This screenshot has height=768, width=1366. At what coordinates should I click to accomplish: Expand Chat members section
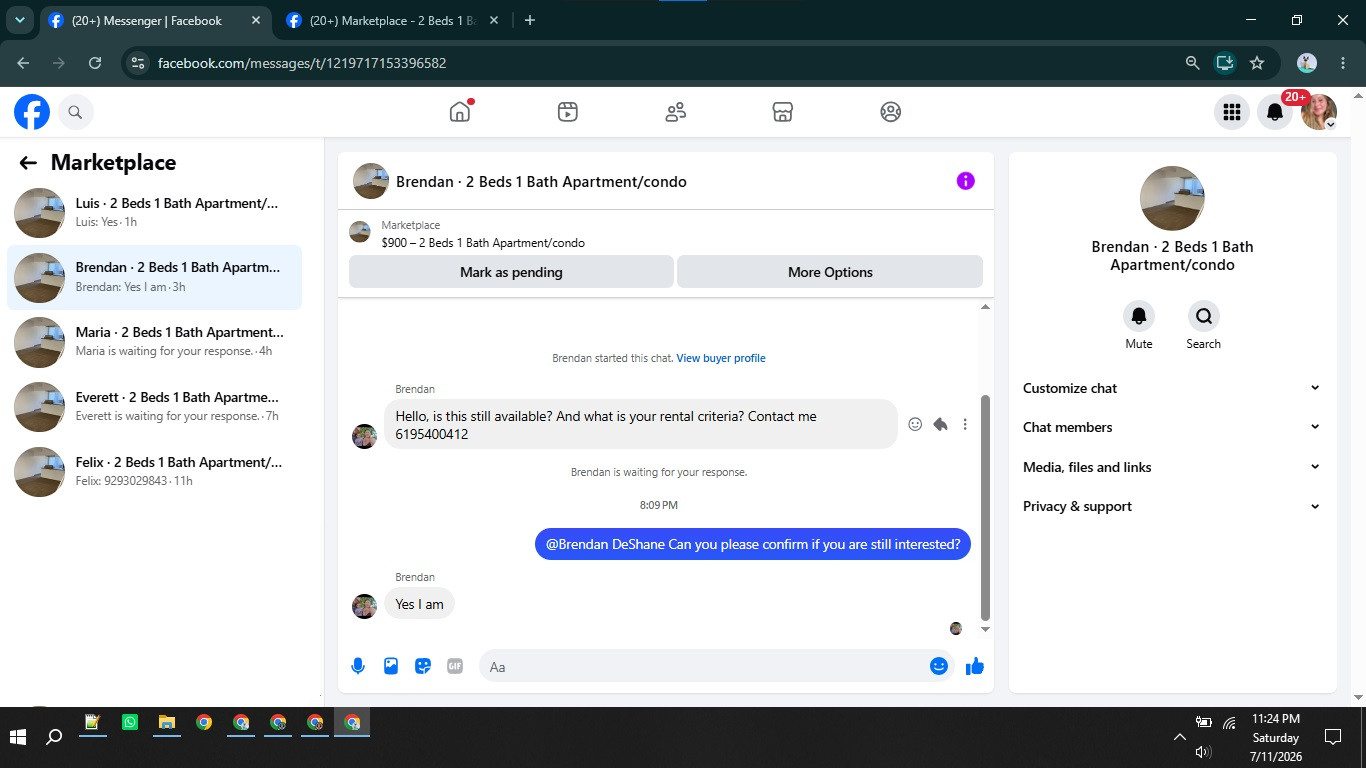(x=1172, y=427)
